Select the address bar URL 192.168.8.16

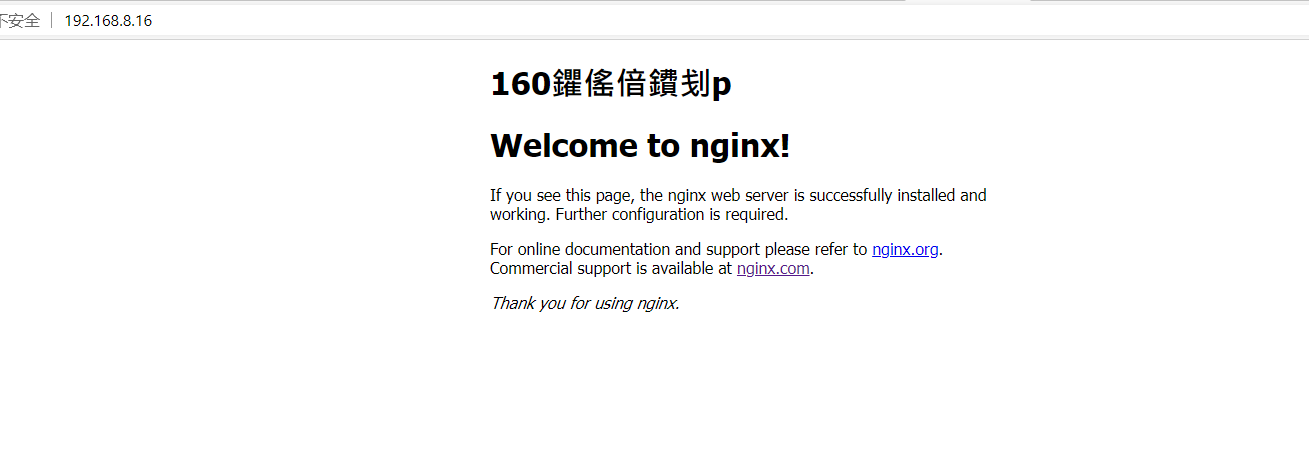108,21
